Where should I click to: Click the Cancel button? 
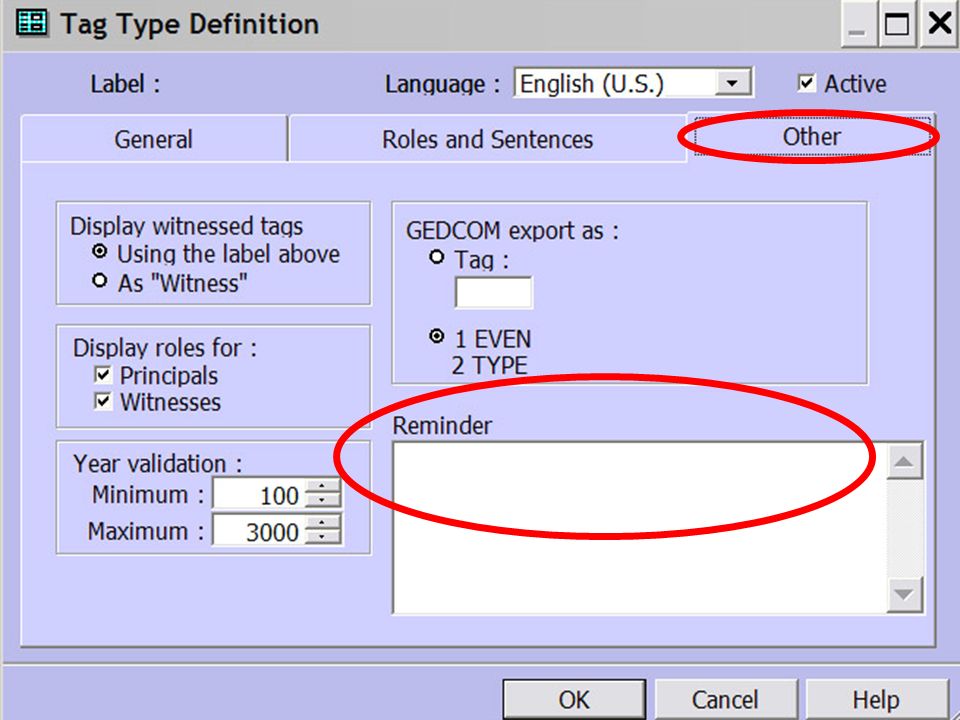click(x=725, y=699)
